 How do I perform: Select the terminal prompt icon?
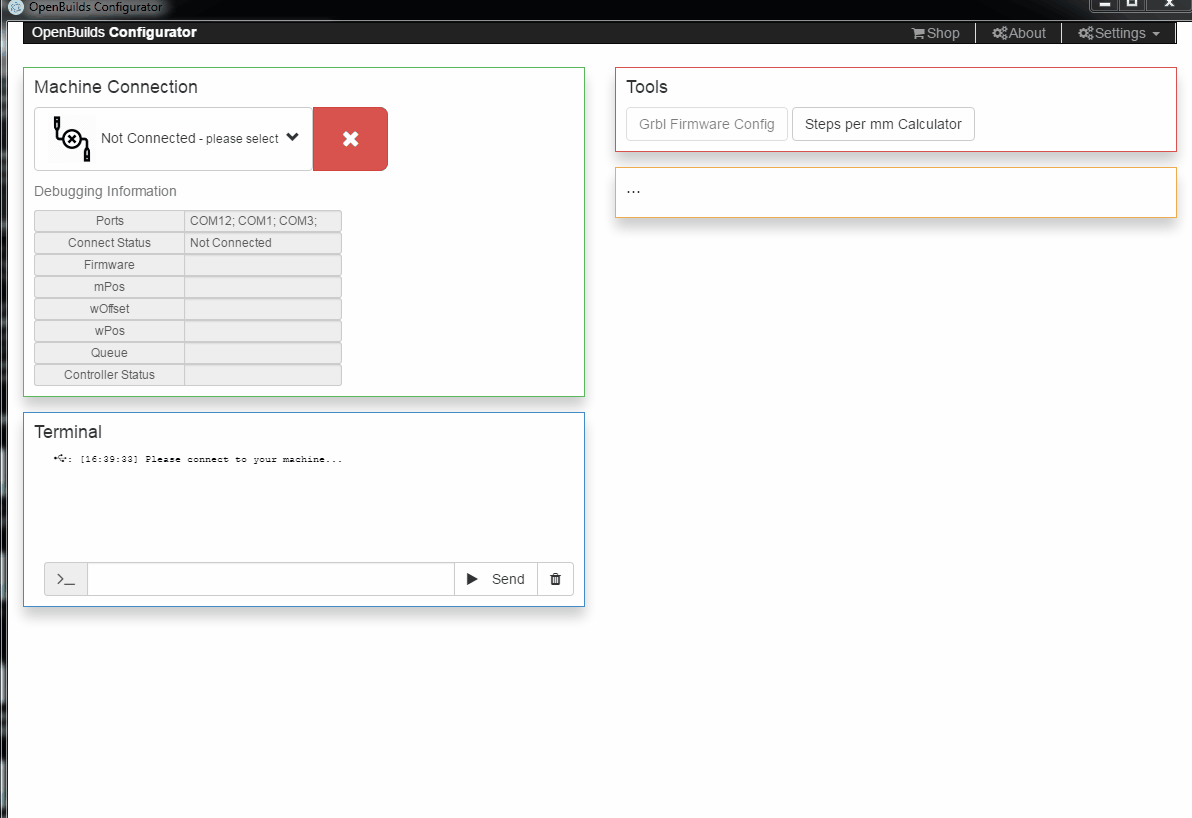[x=65, y=578]
